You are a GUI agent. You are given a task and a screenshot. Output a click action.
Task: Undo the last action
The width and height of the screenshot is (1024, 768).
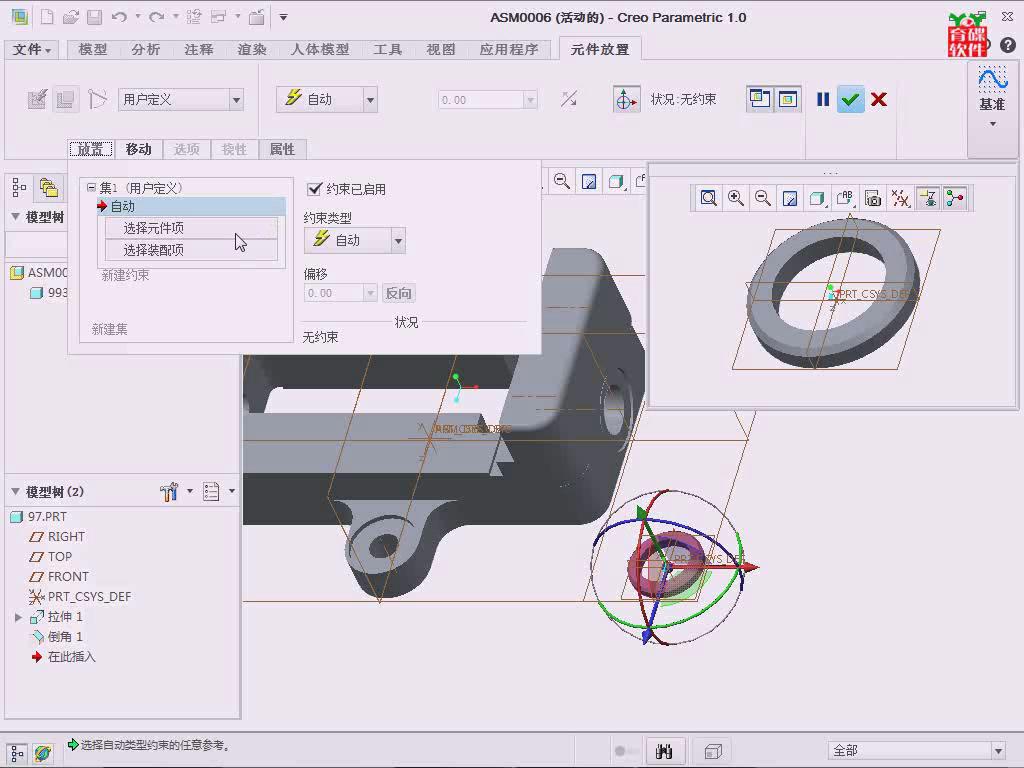pyautogui.click(x=119, y=17)
